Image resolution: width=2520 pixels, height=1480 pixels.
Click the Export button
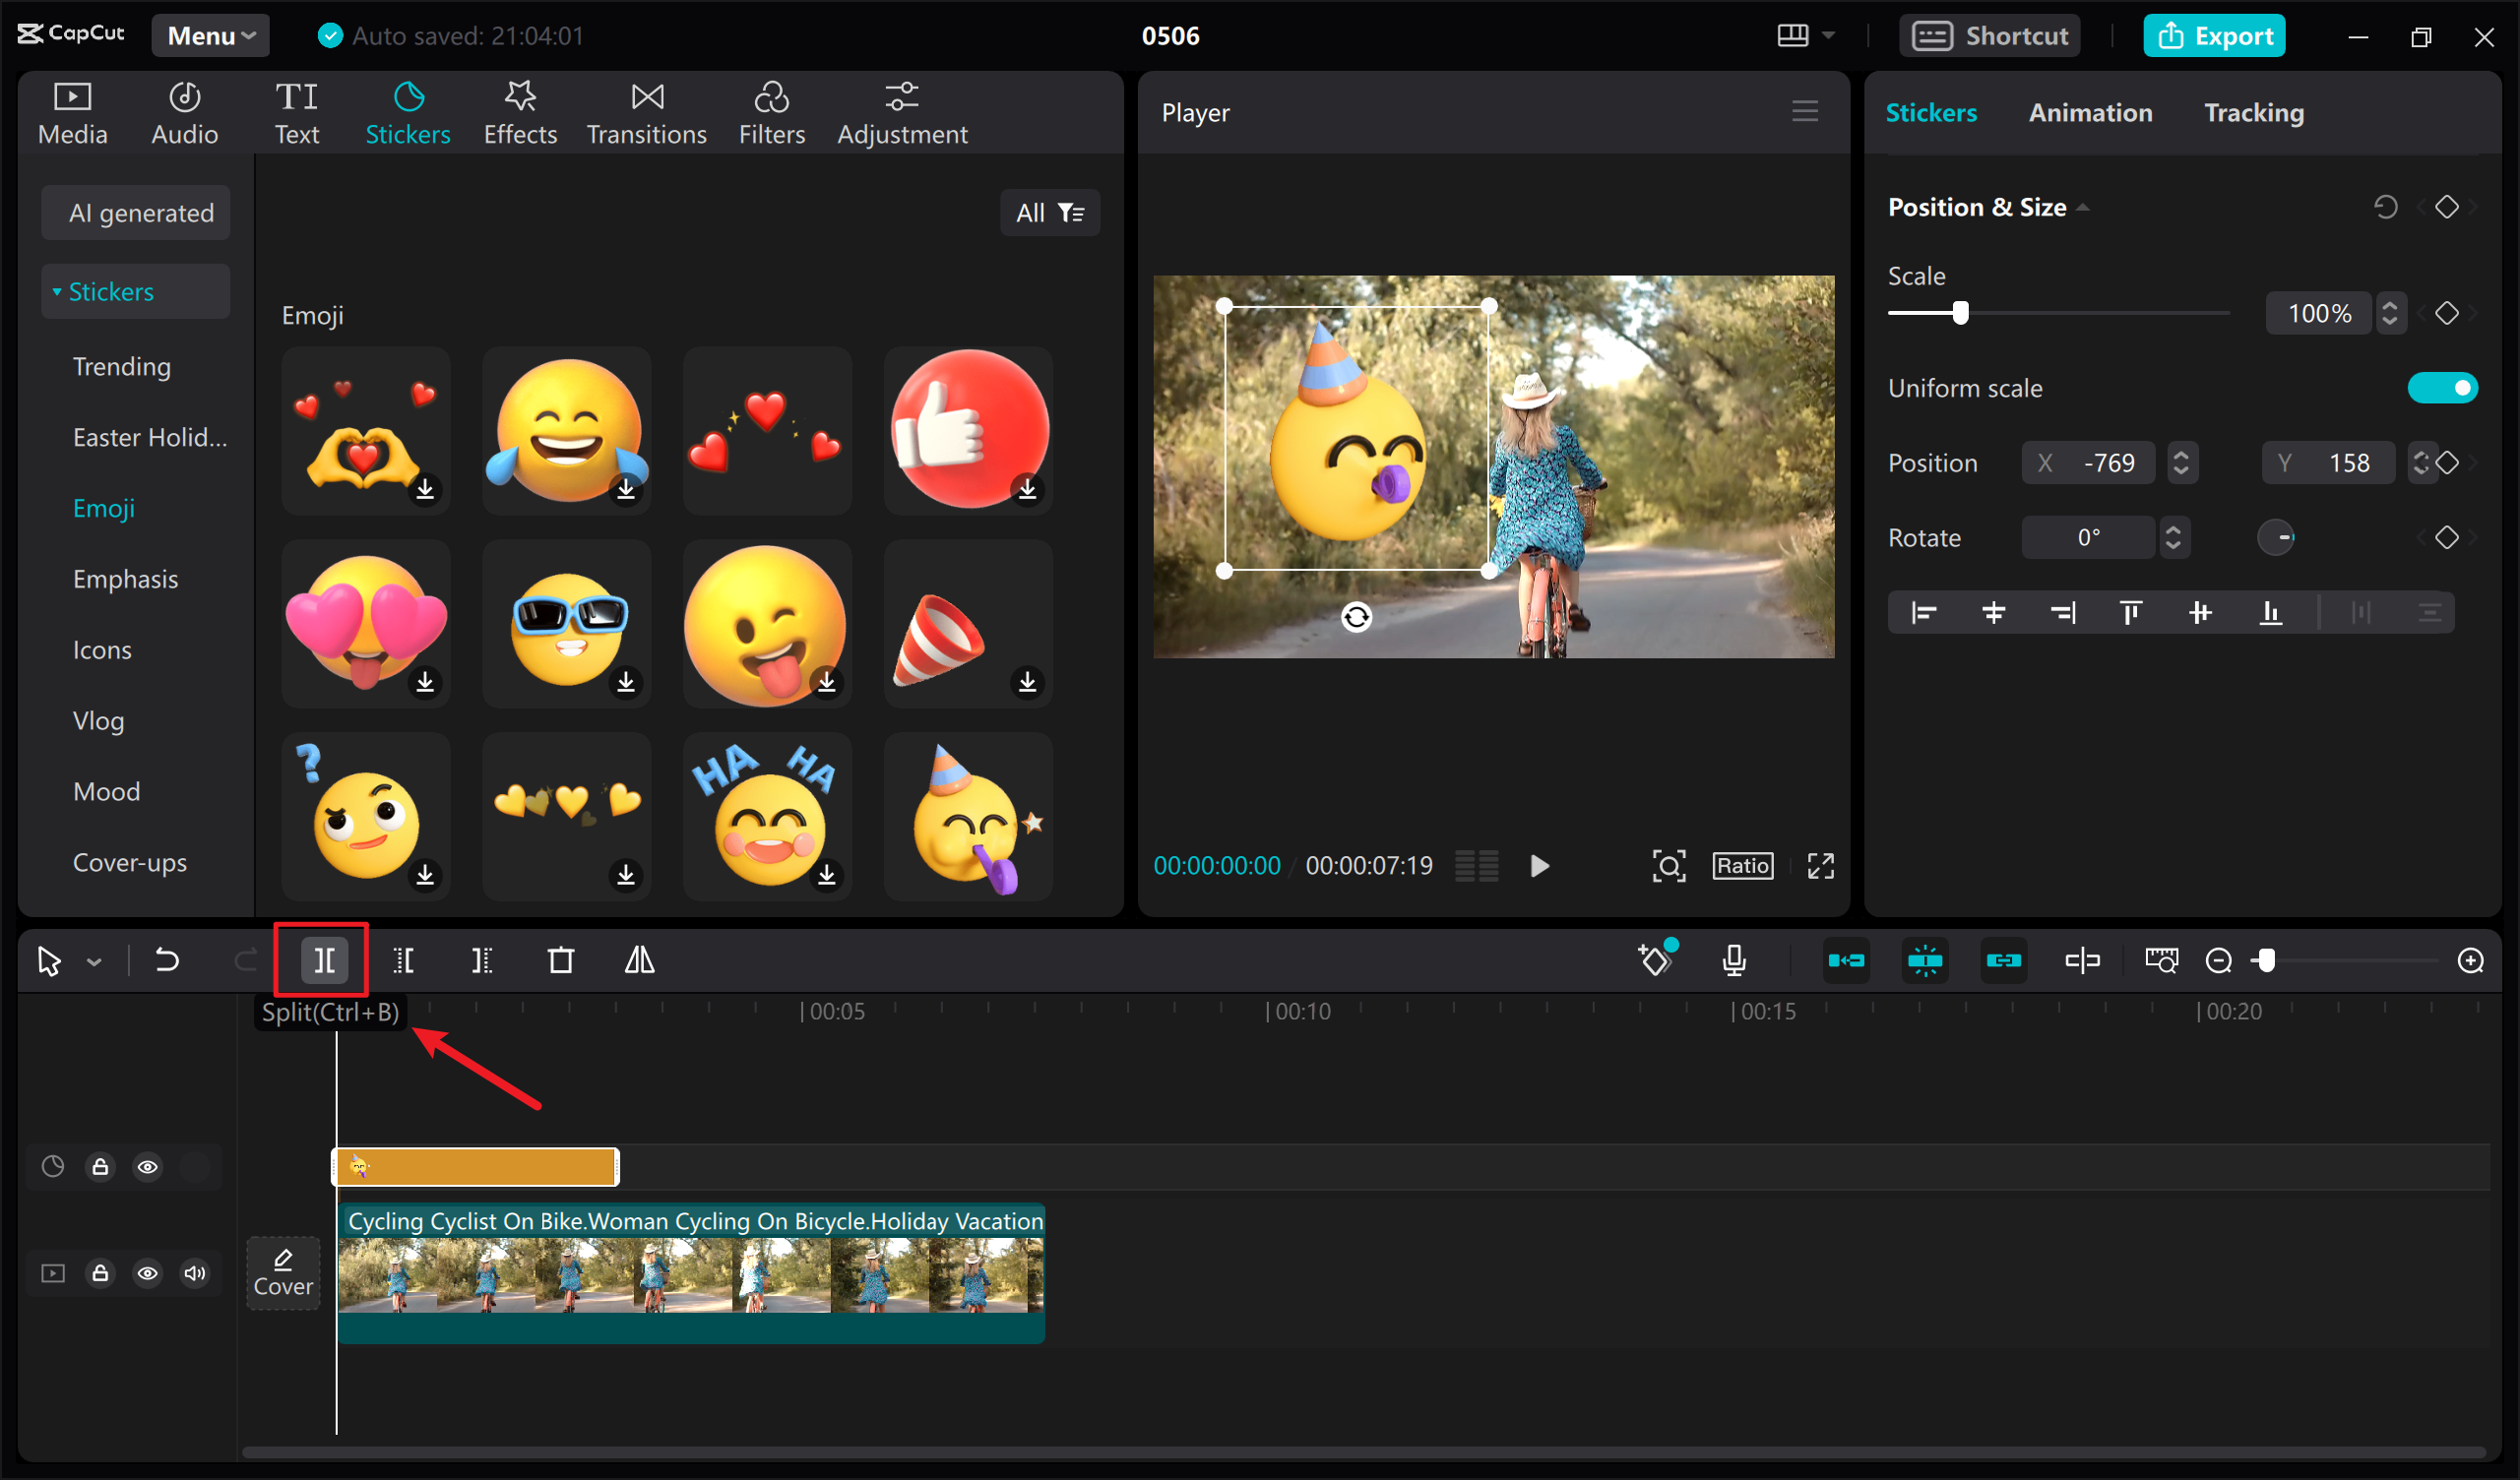(2214, 35)
